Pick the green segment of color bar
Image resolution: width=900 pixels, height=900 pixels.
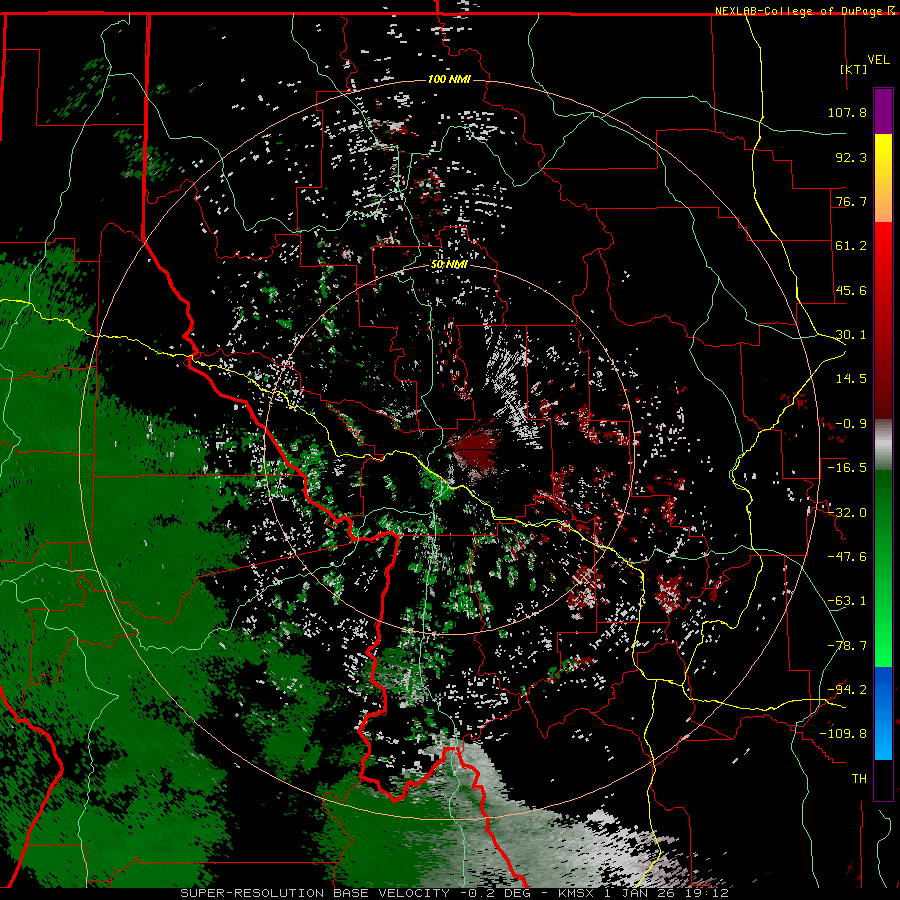coord(883,568)
